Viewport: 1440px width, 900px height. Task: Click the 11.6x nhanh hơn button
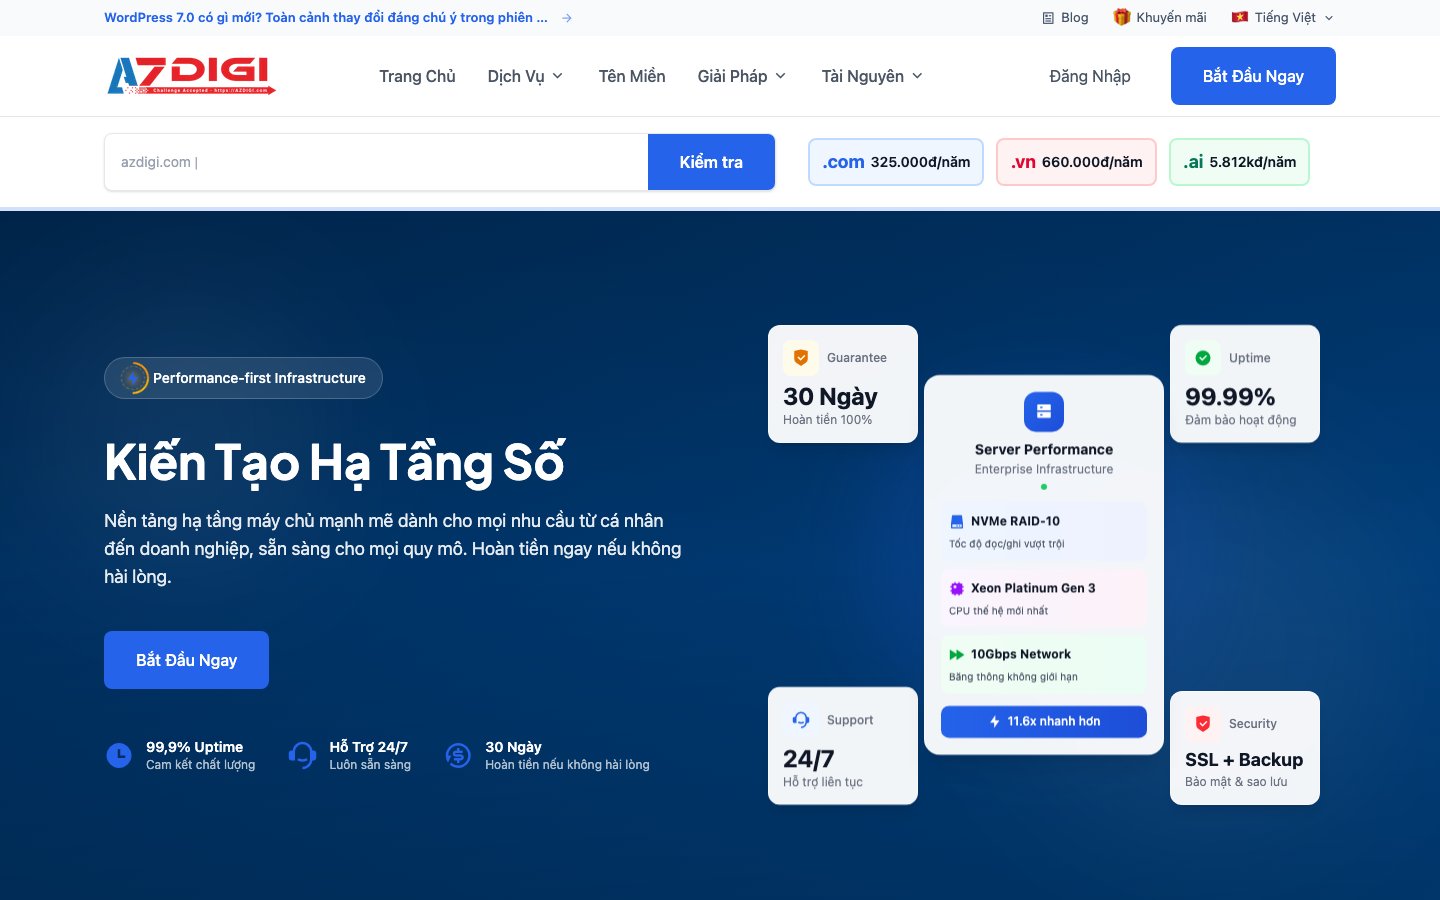pyautogui.click(x=1044, y=721)
